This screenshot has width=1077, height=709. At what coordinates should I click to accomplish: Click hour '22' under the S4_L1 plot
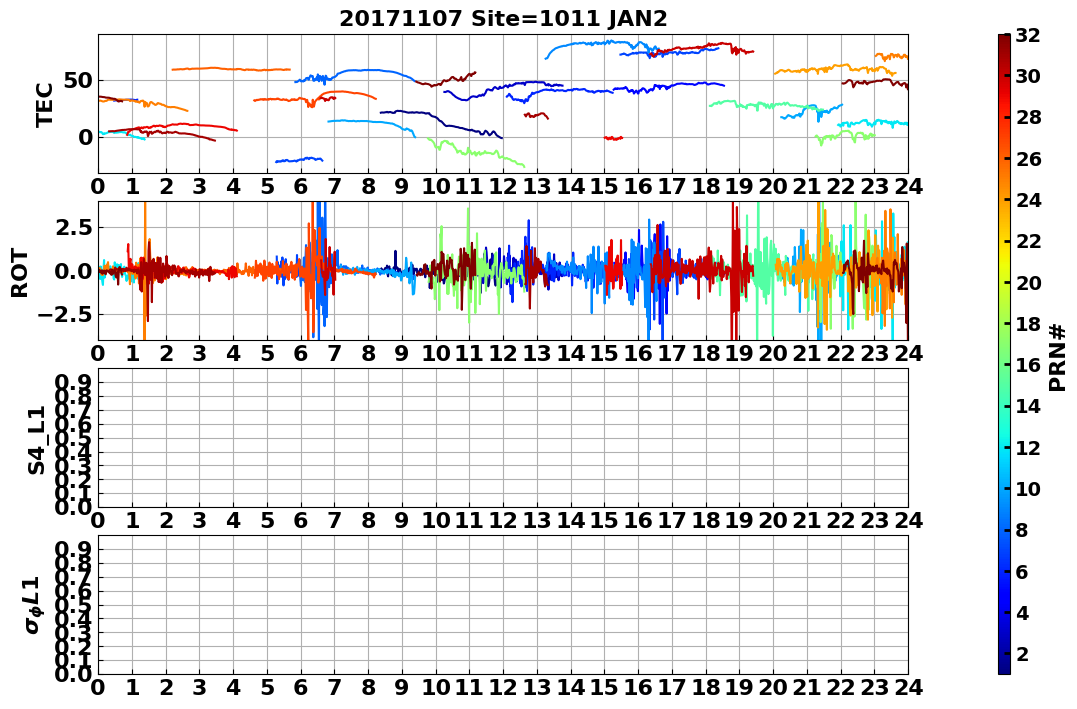840,520
